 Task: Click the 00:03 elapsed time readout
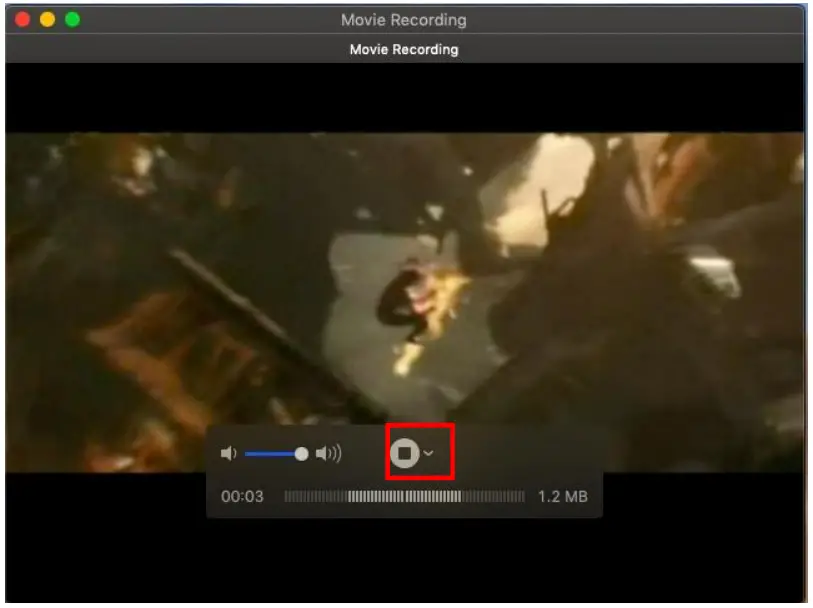point(242,497)
